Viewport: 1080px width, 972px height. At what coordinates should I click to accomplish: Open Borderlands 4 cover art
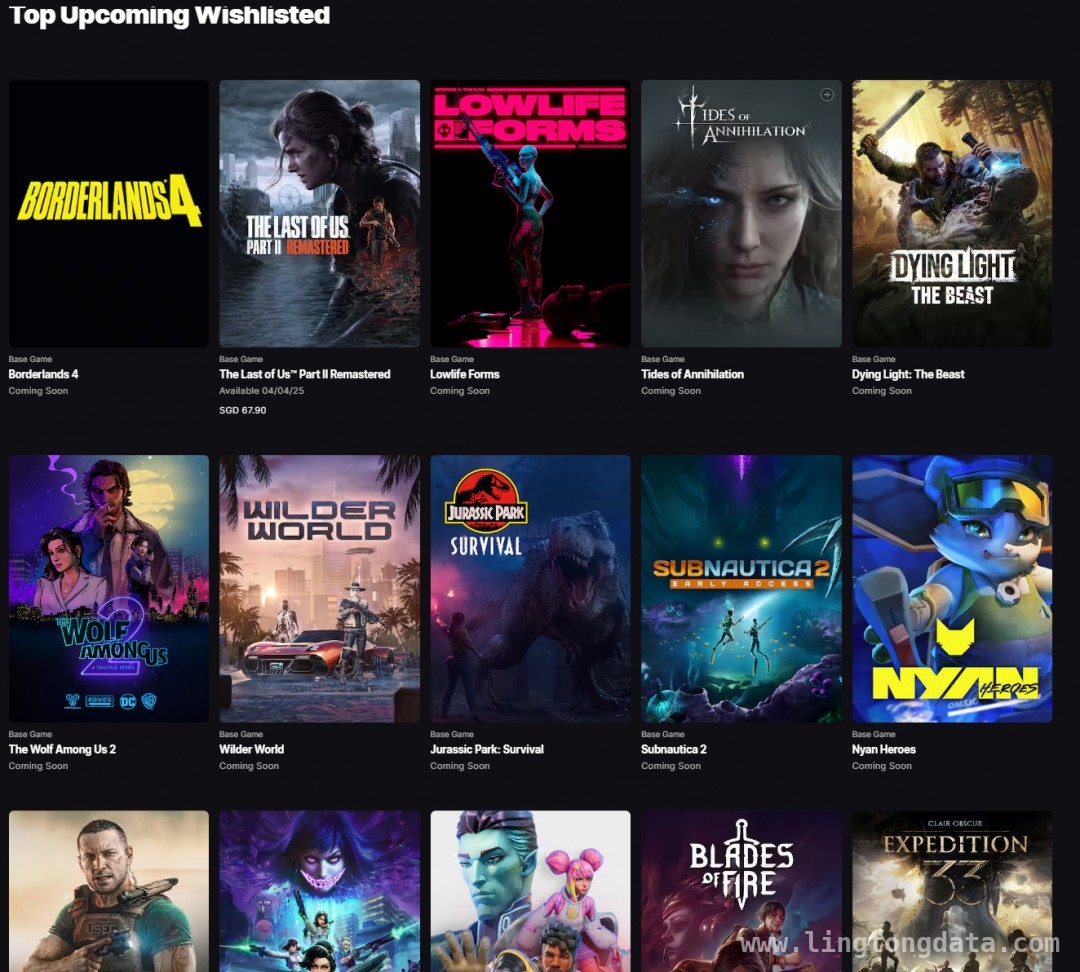(x=109, y=214)
